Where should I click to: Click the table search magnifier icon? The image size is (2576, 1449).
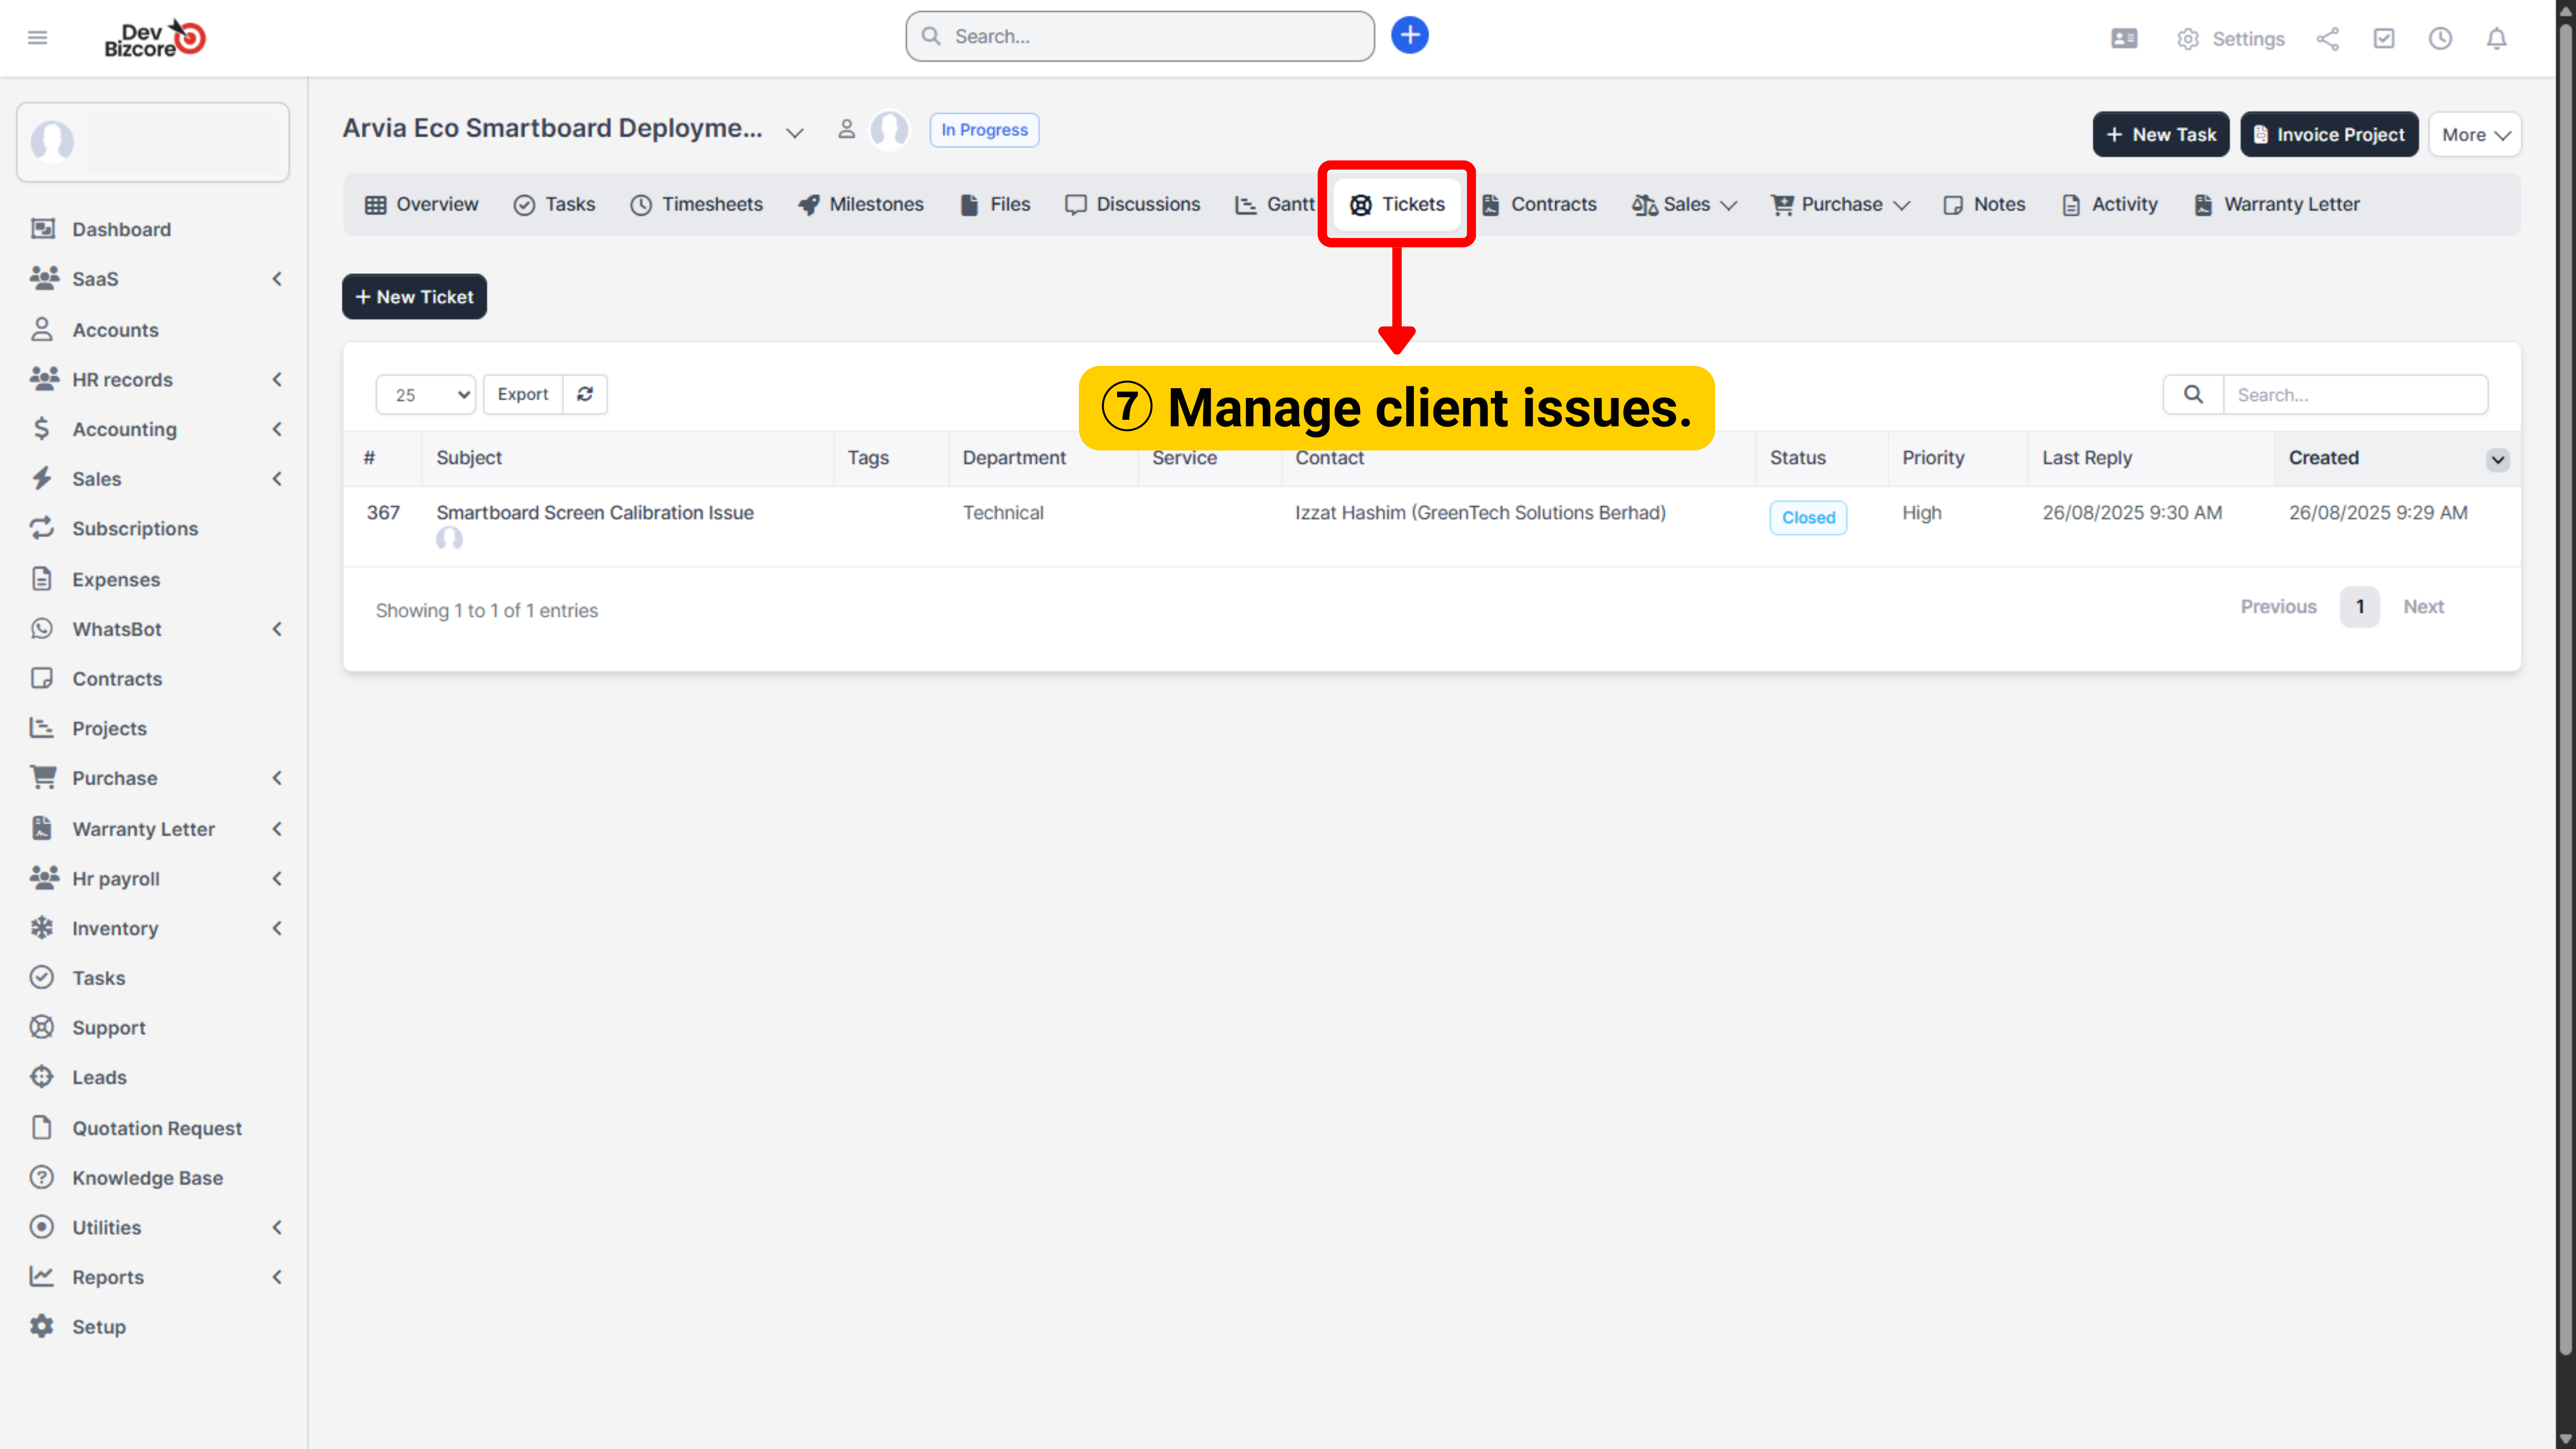[x=2193, y=394]
